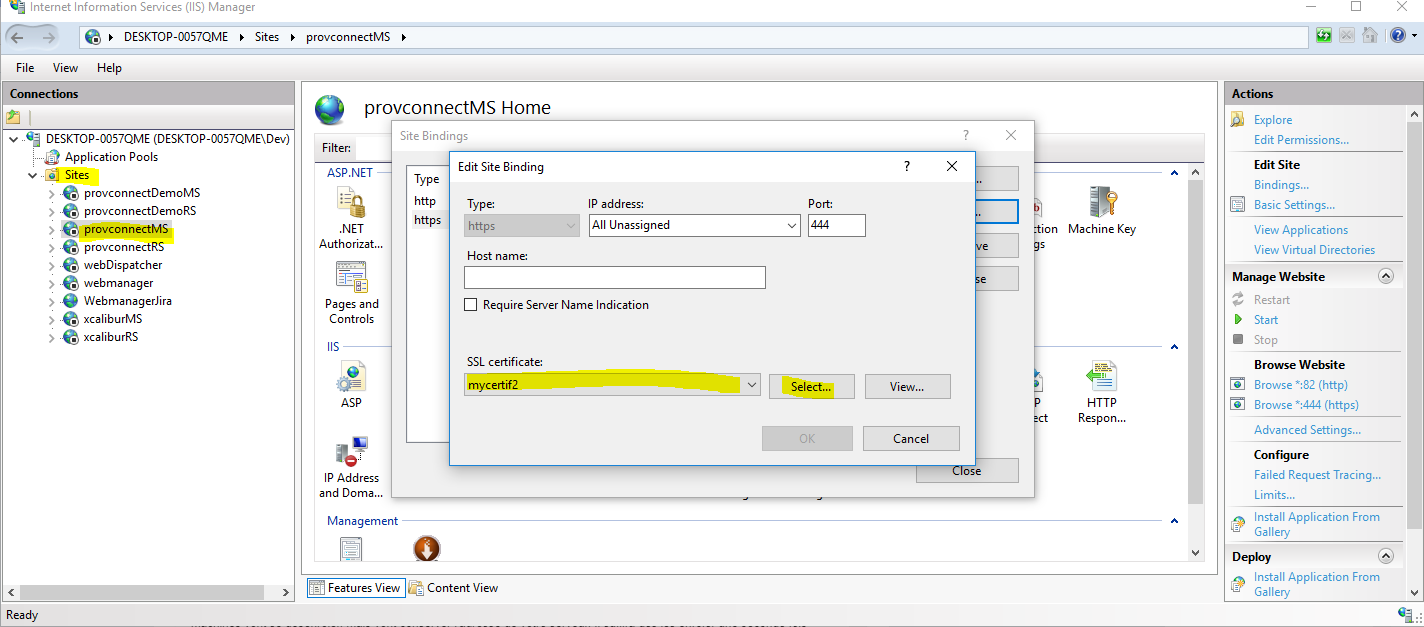Click the navigate Back arrow
The width and height of the screenshot is (1424, 627).
click(19, 37)
